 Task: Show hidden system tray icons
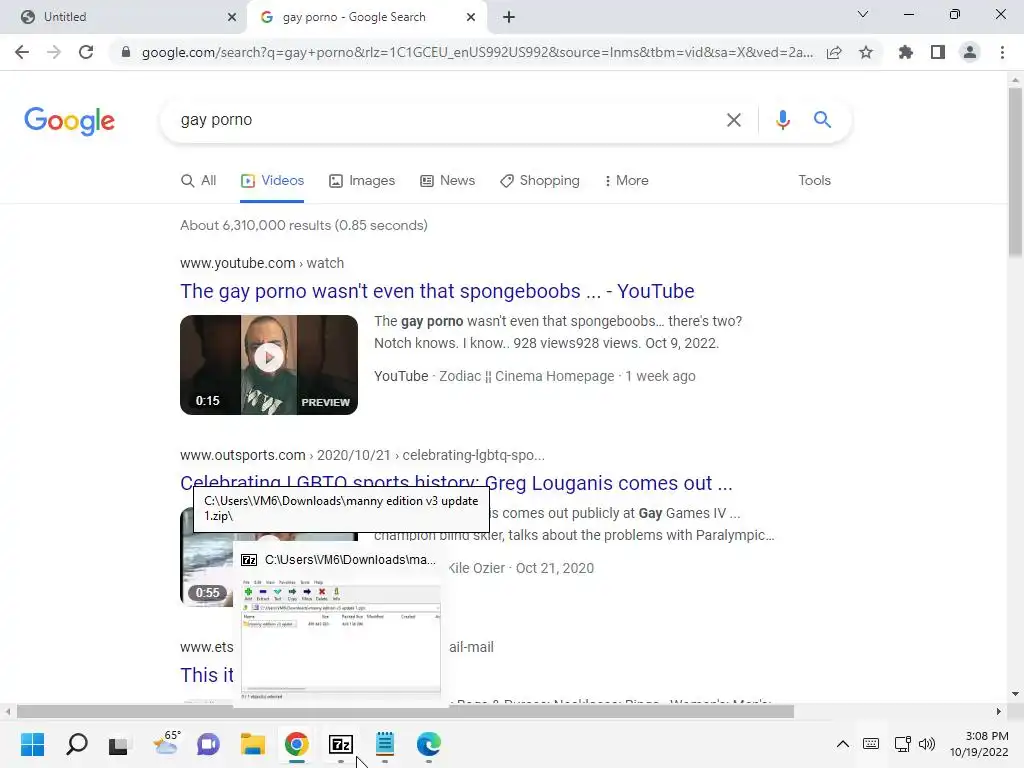click(843, 744)
